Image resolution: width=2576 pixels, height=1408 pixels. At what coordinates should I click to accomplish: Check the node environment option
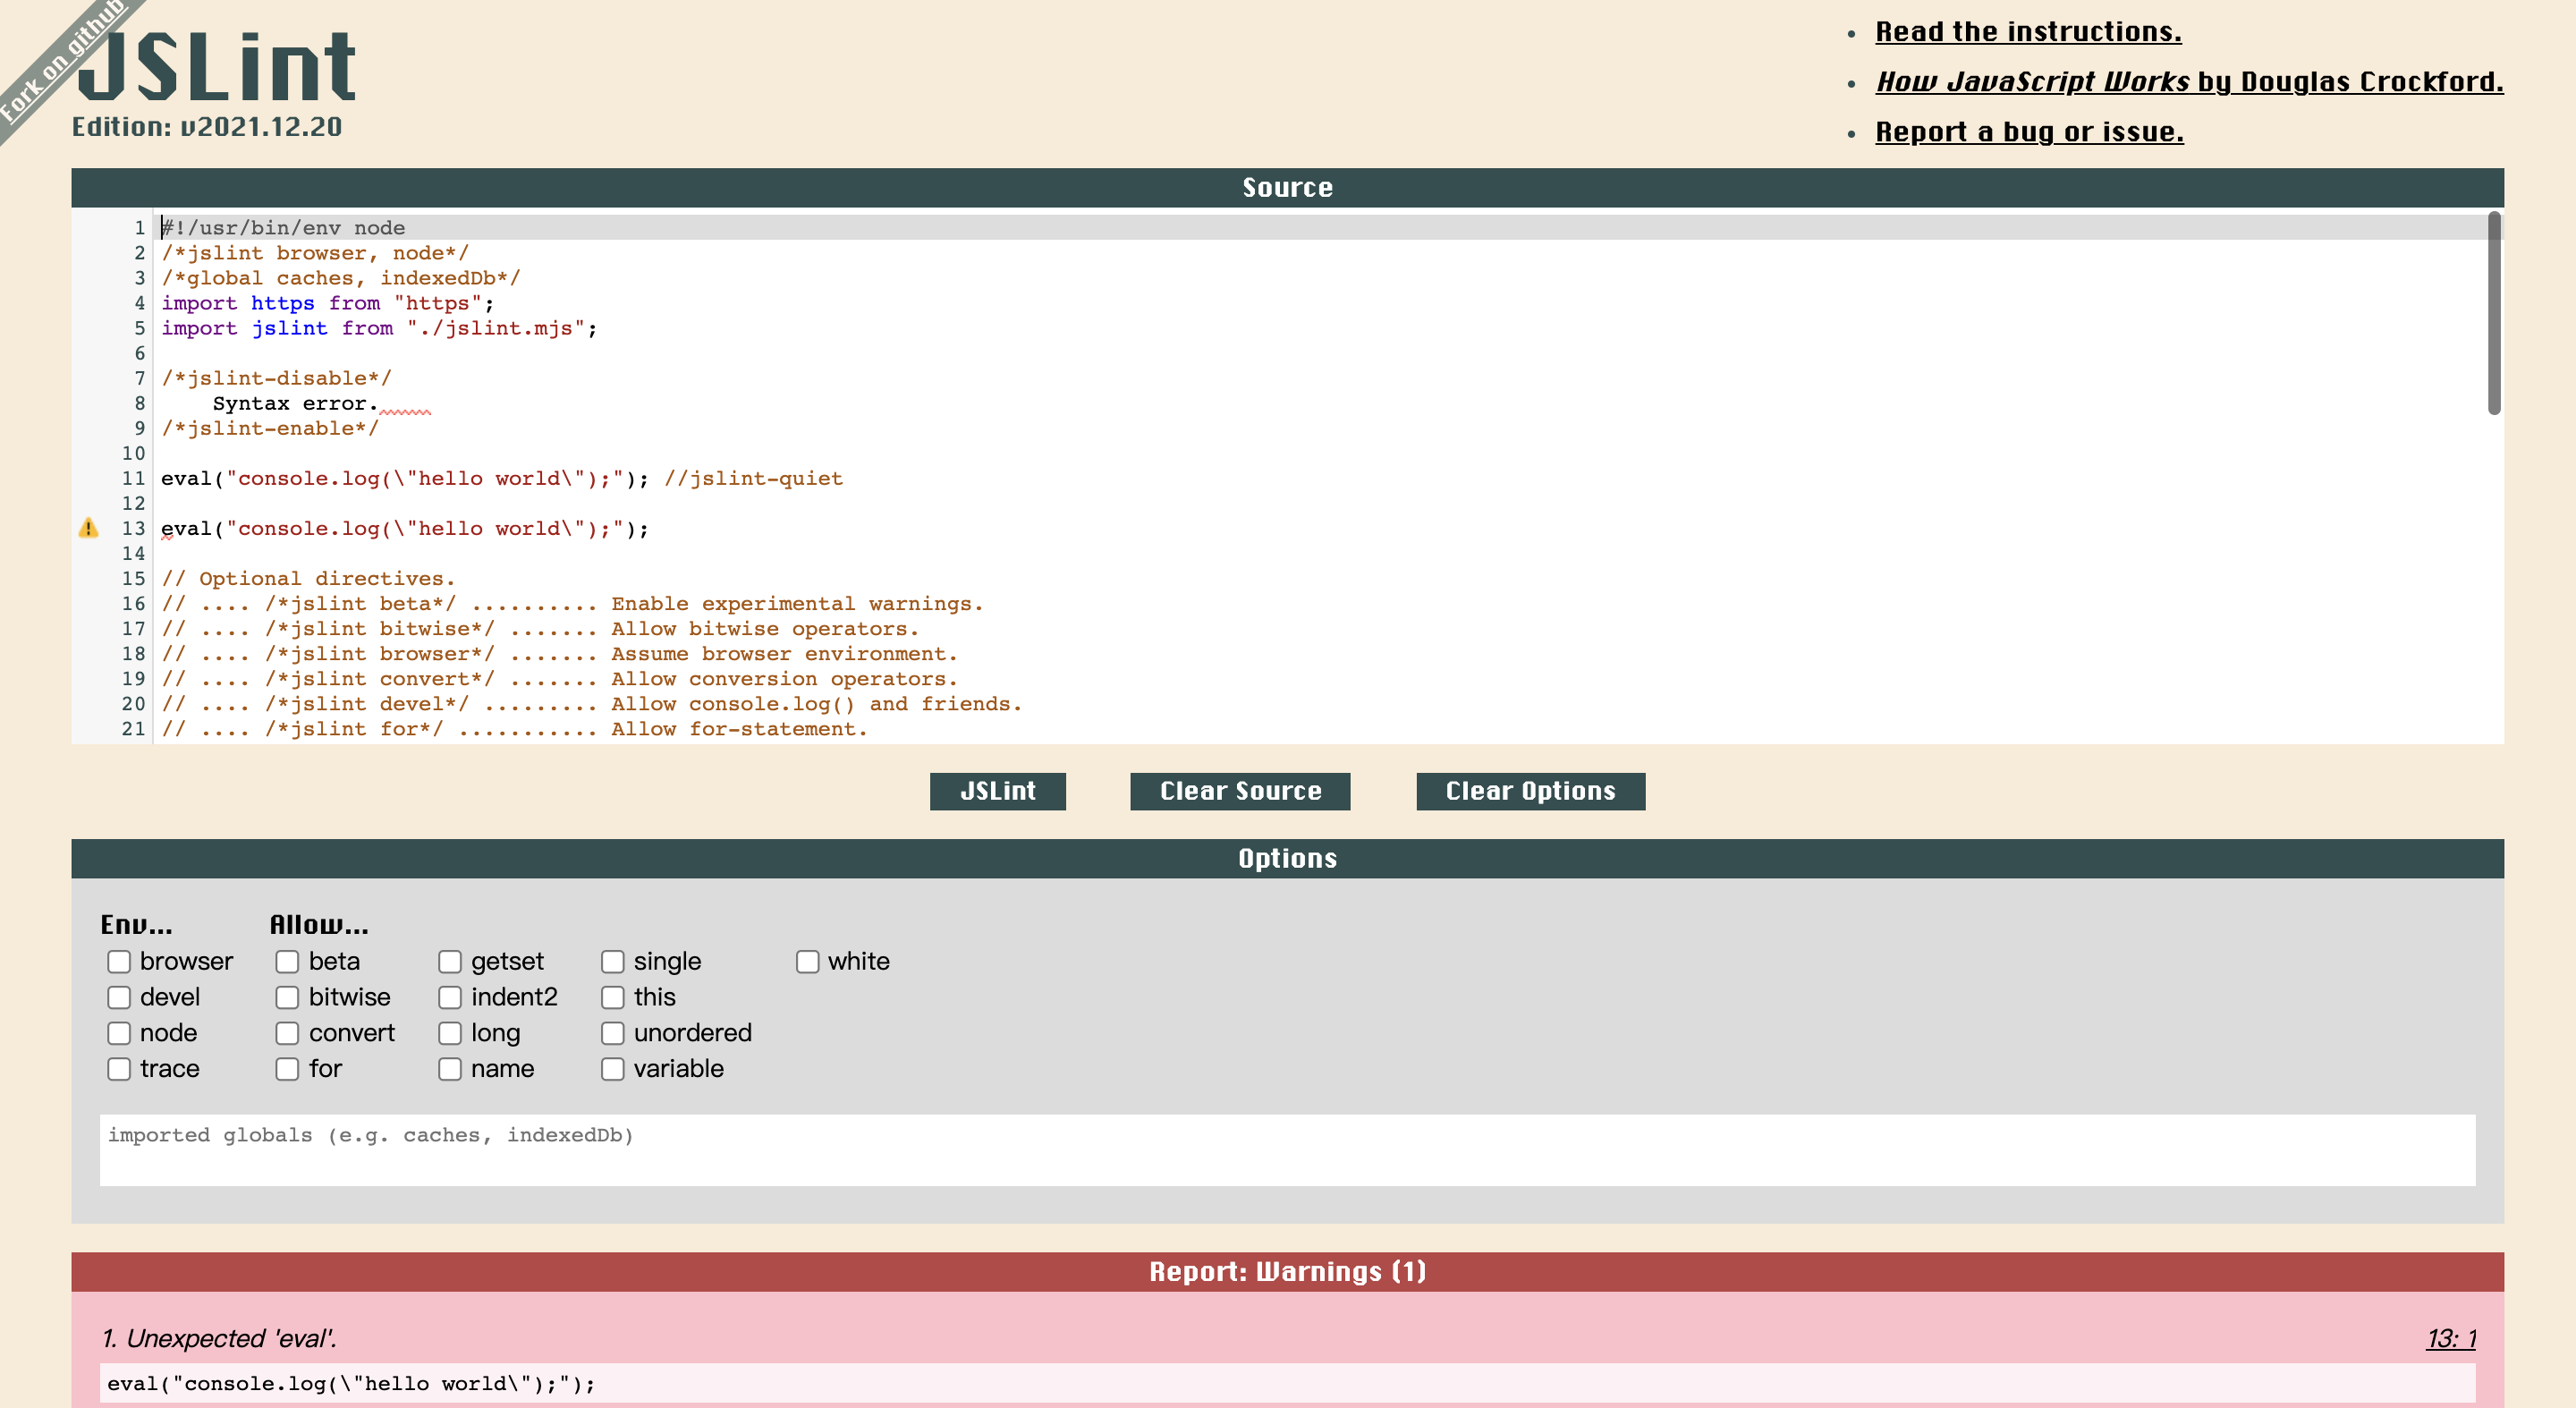coord(119,1033)
